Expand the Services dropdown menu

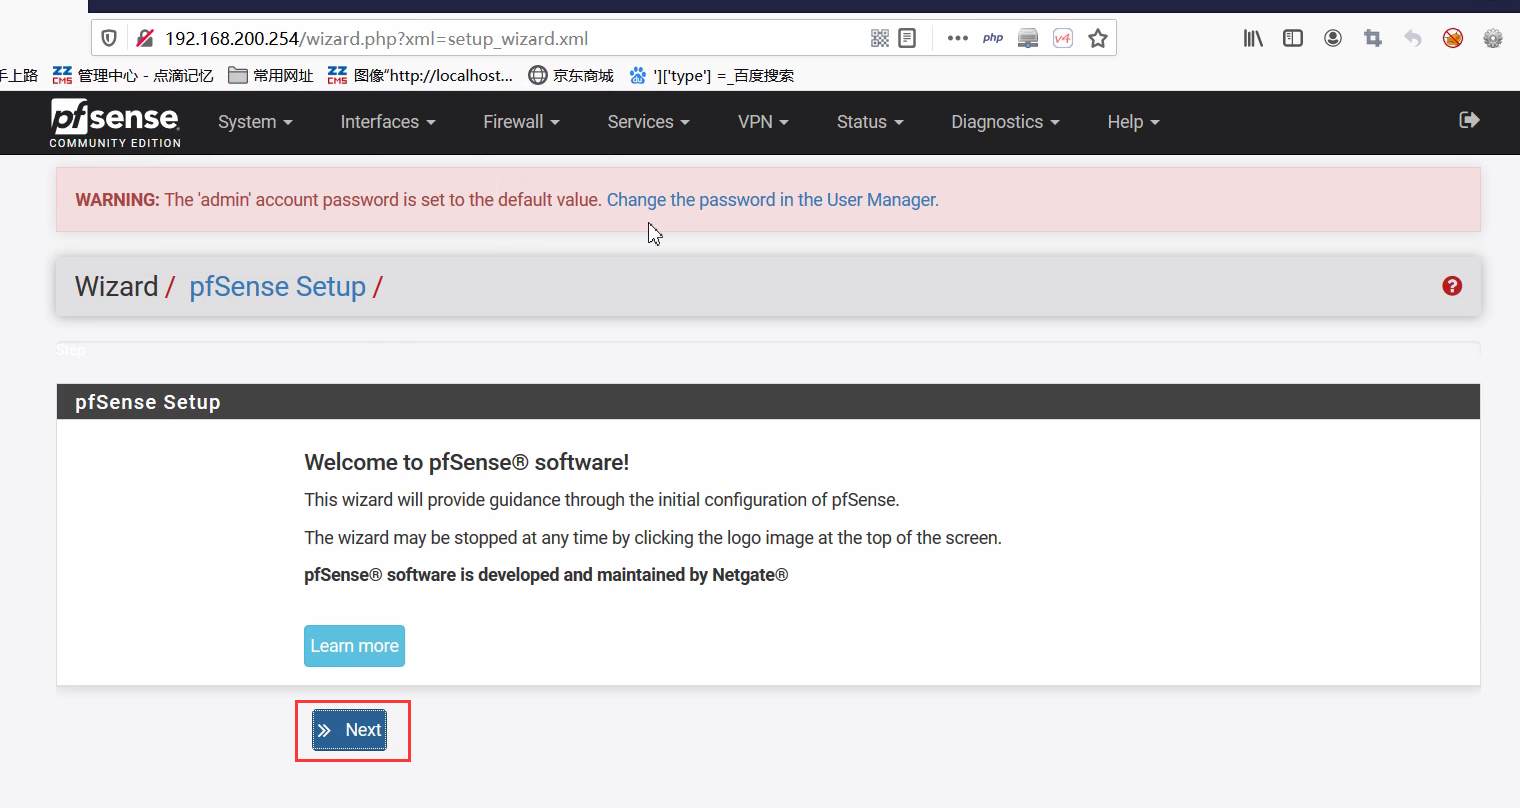pos(649,122)
